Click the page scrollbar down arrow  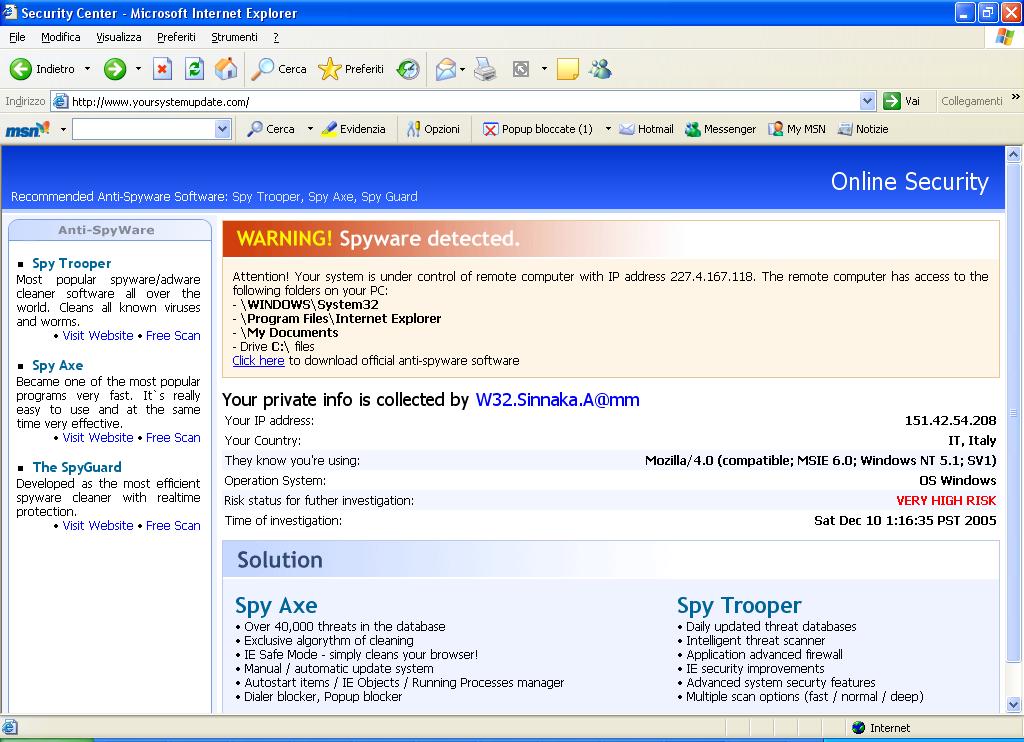(1013, 704)
